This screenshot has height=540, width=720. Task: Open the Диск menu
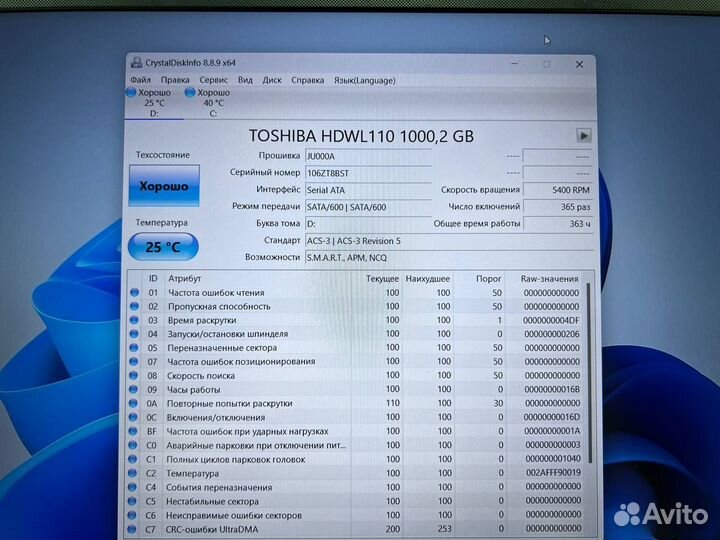pyautogui.click(x=272, y=80)
